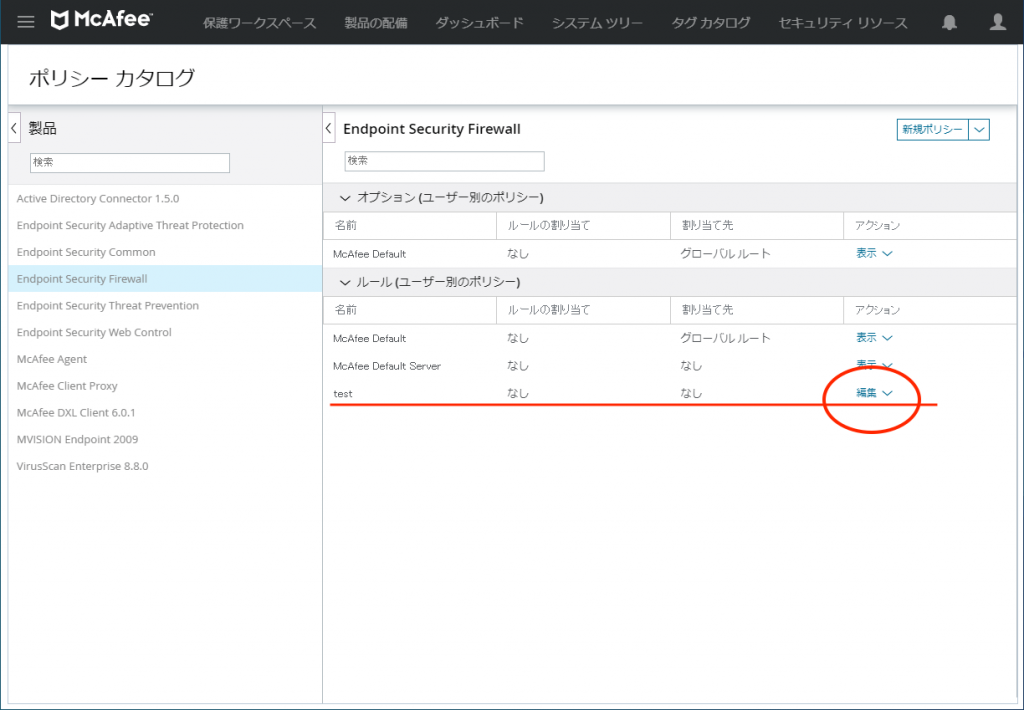1024x710 pixels.
Task: Focus the Endpoint Security Firewall search field
Action: pos(444,161)
